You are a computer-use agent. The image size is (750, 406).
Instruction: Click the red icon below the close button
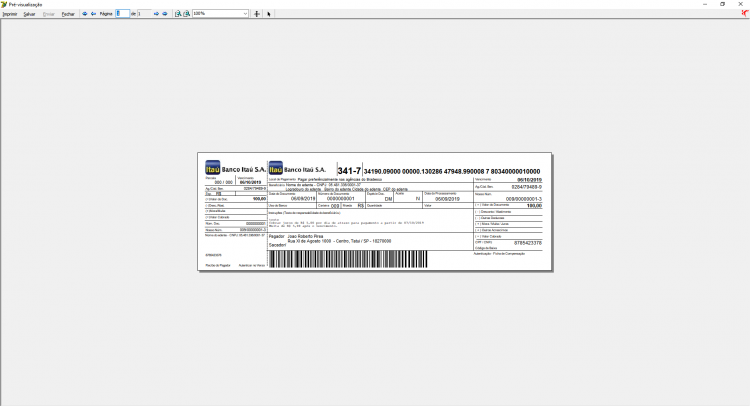(744, 13)
